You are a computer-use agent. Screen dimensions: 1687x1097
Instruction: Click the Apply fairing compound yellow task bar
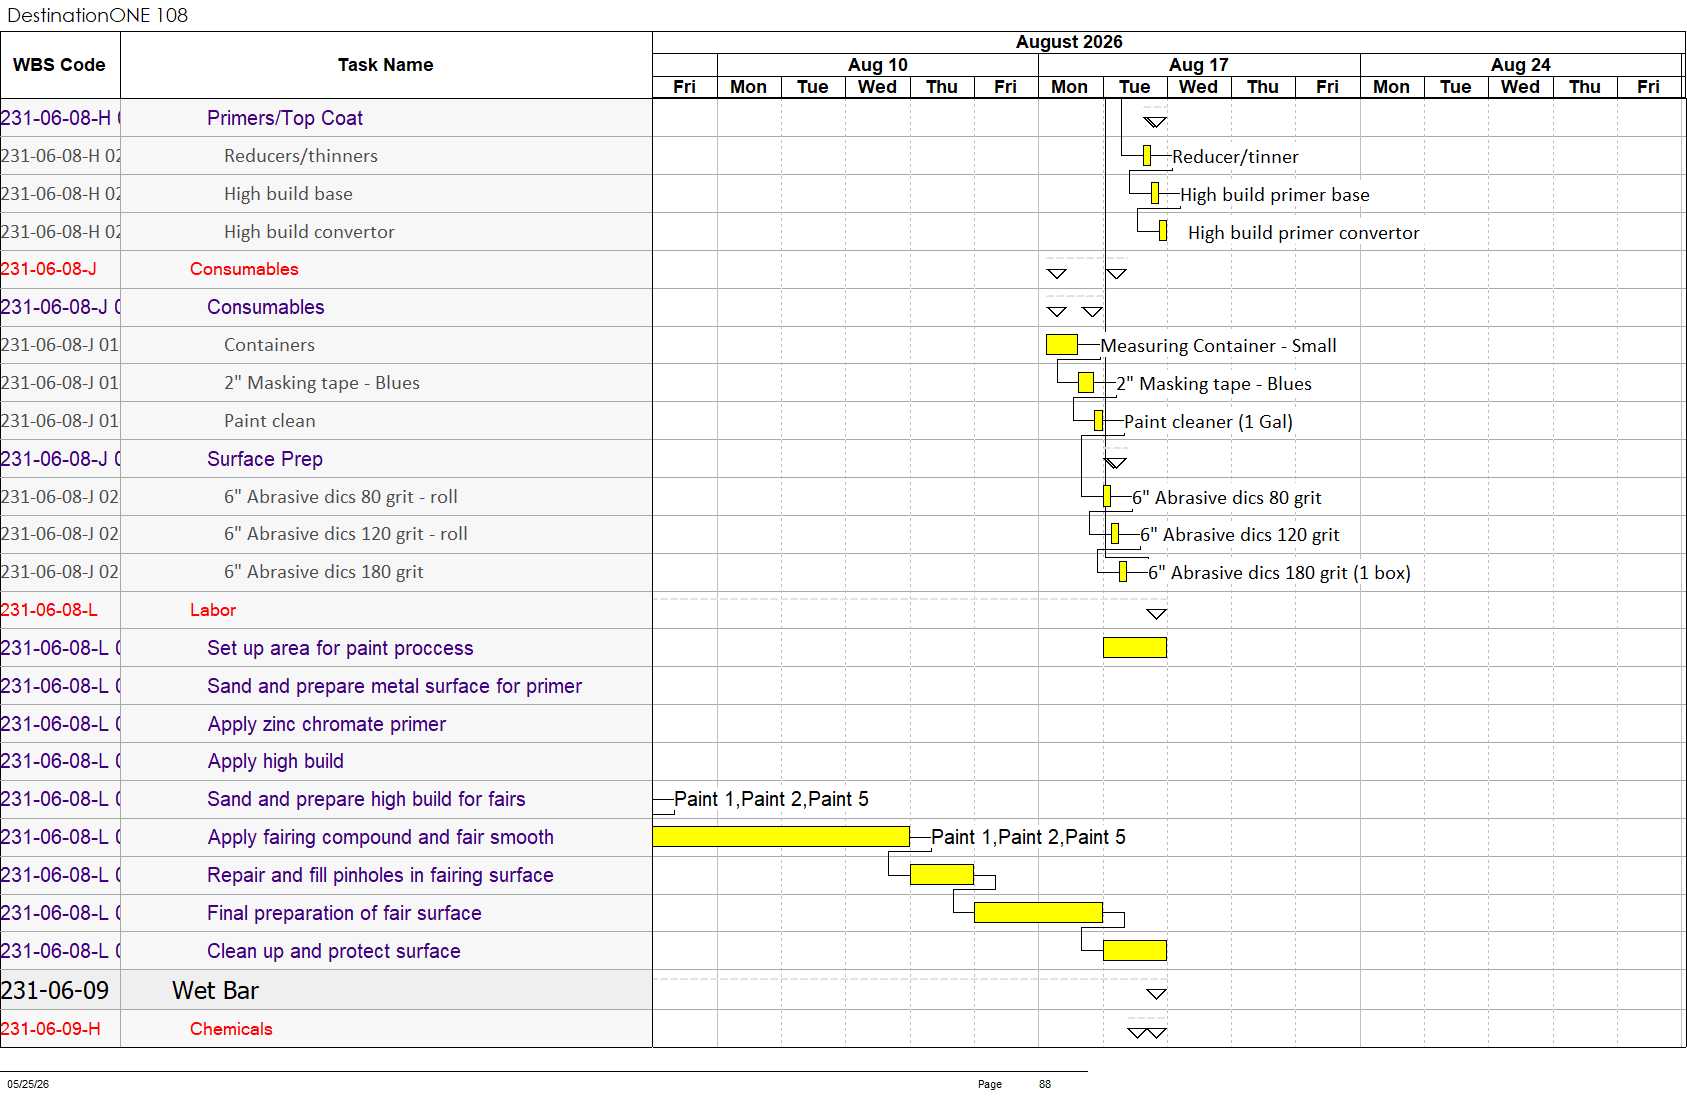781,837
